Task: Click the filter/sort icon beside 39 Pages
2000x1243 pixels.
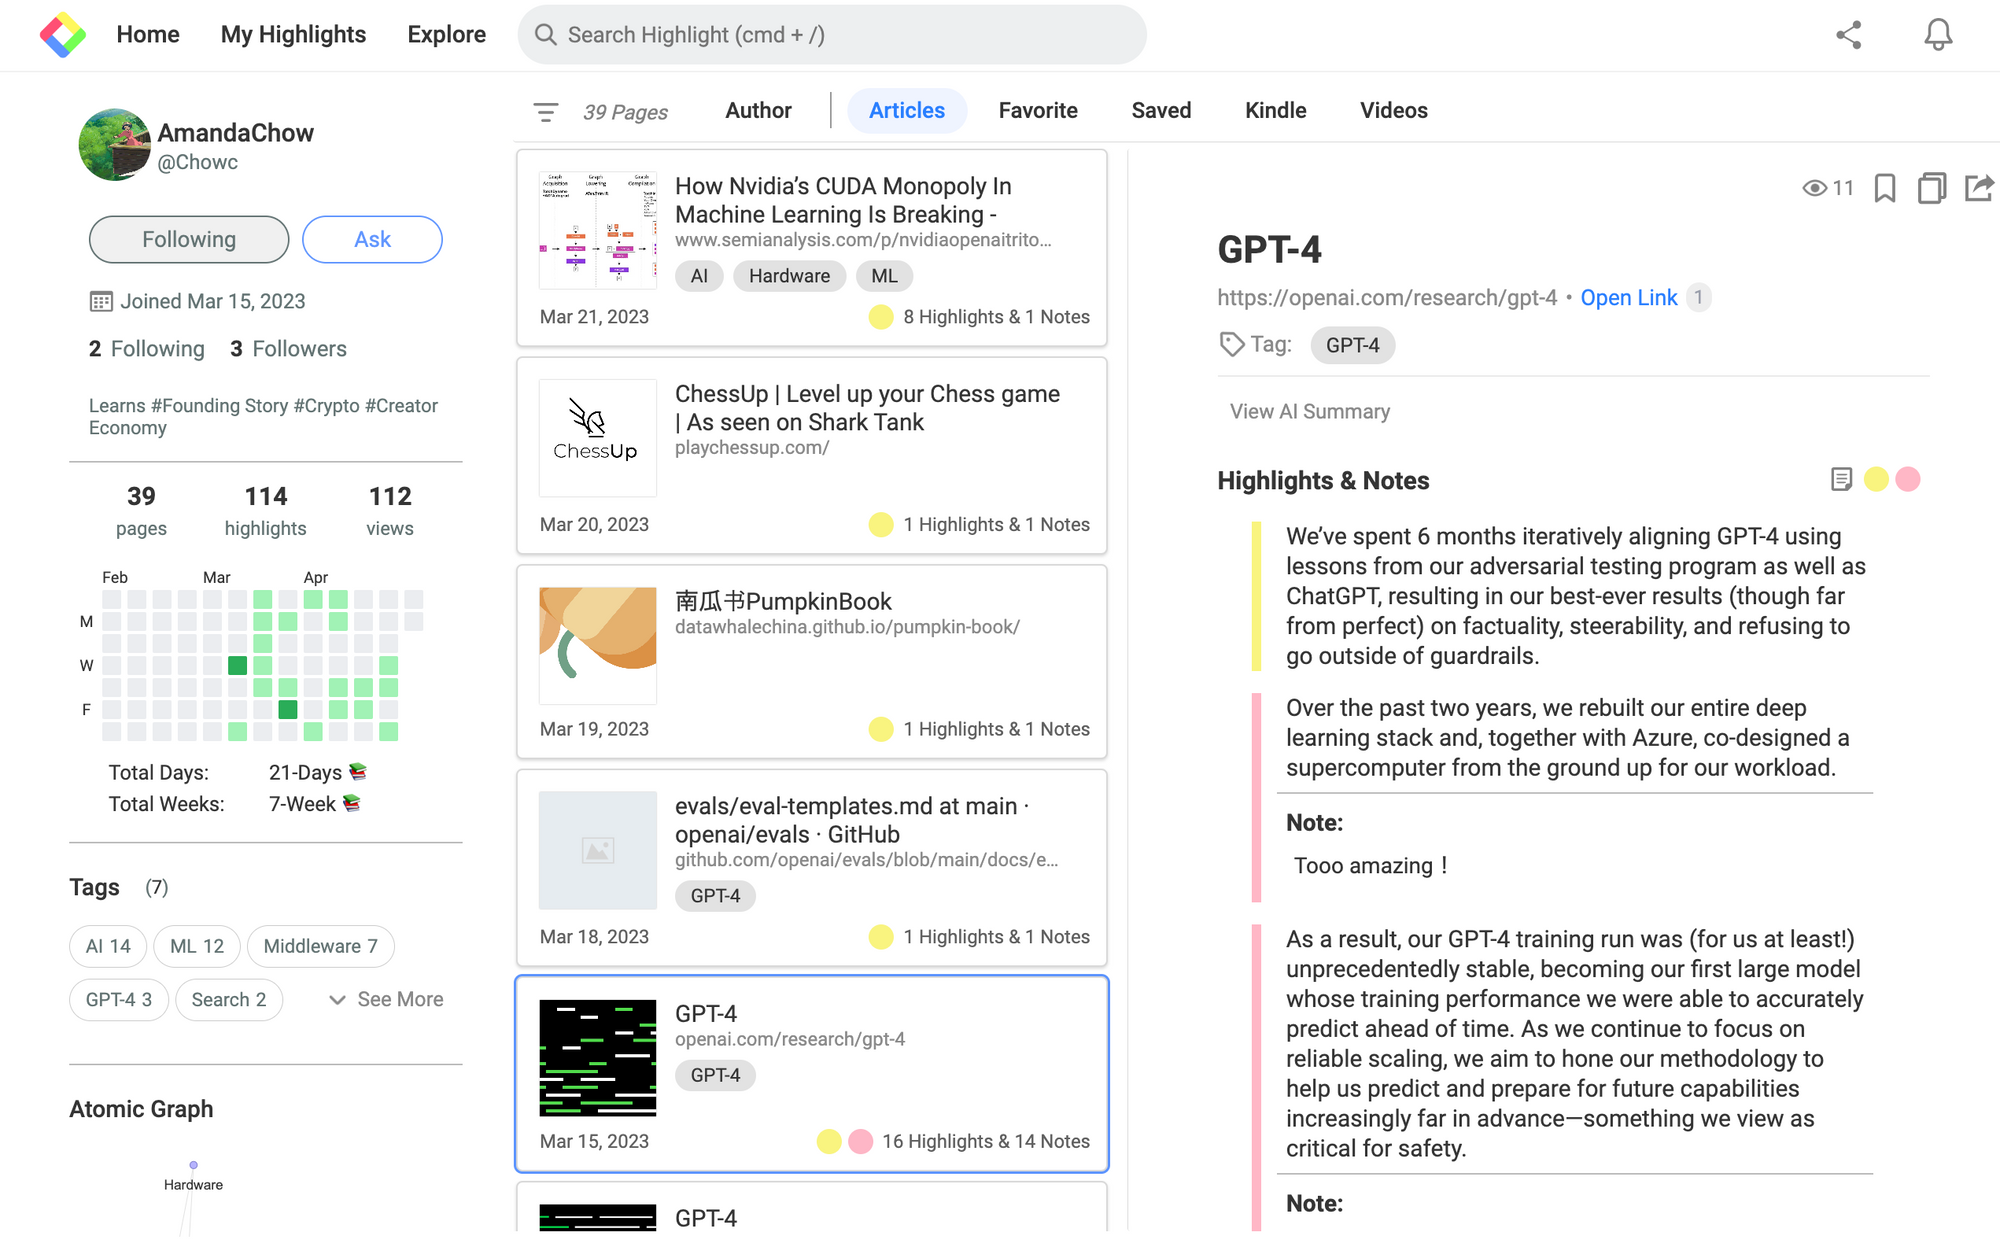Action: pos(545,112)
